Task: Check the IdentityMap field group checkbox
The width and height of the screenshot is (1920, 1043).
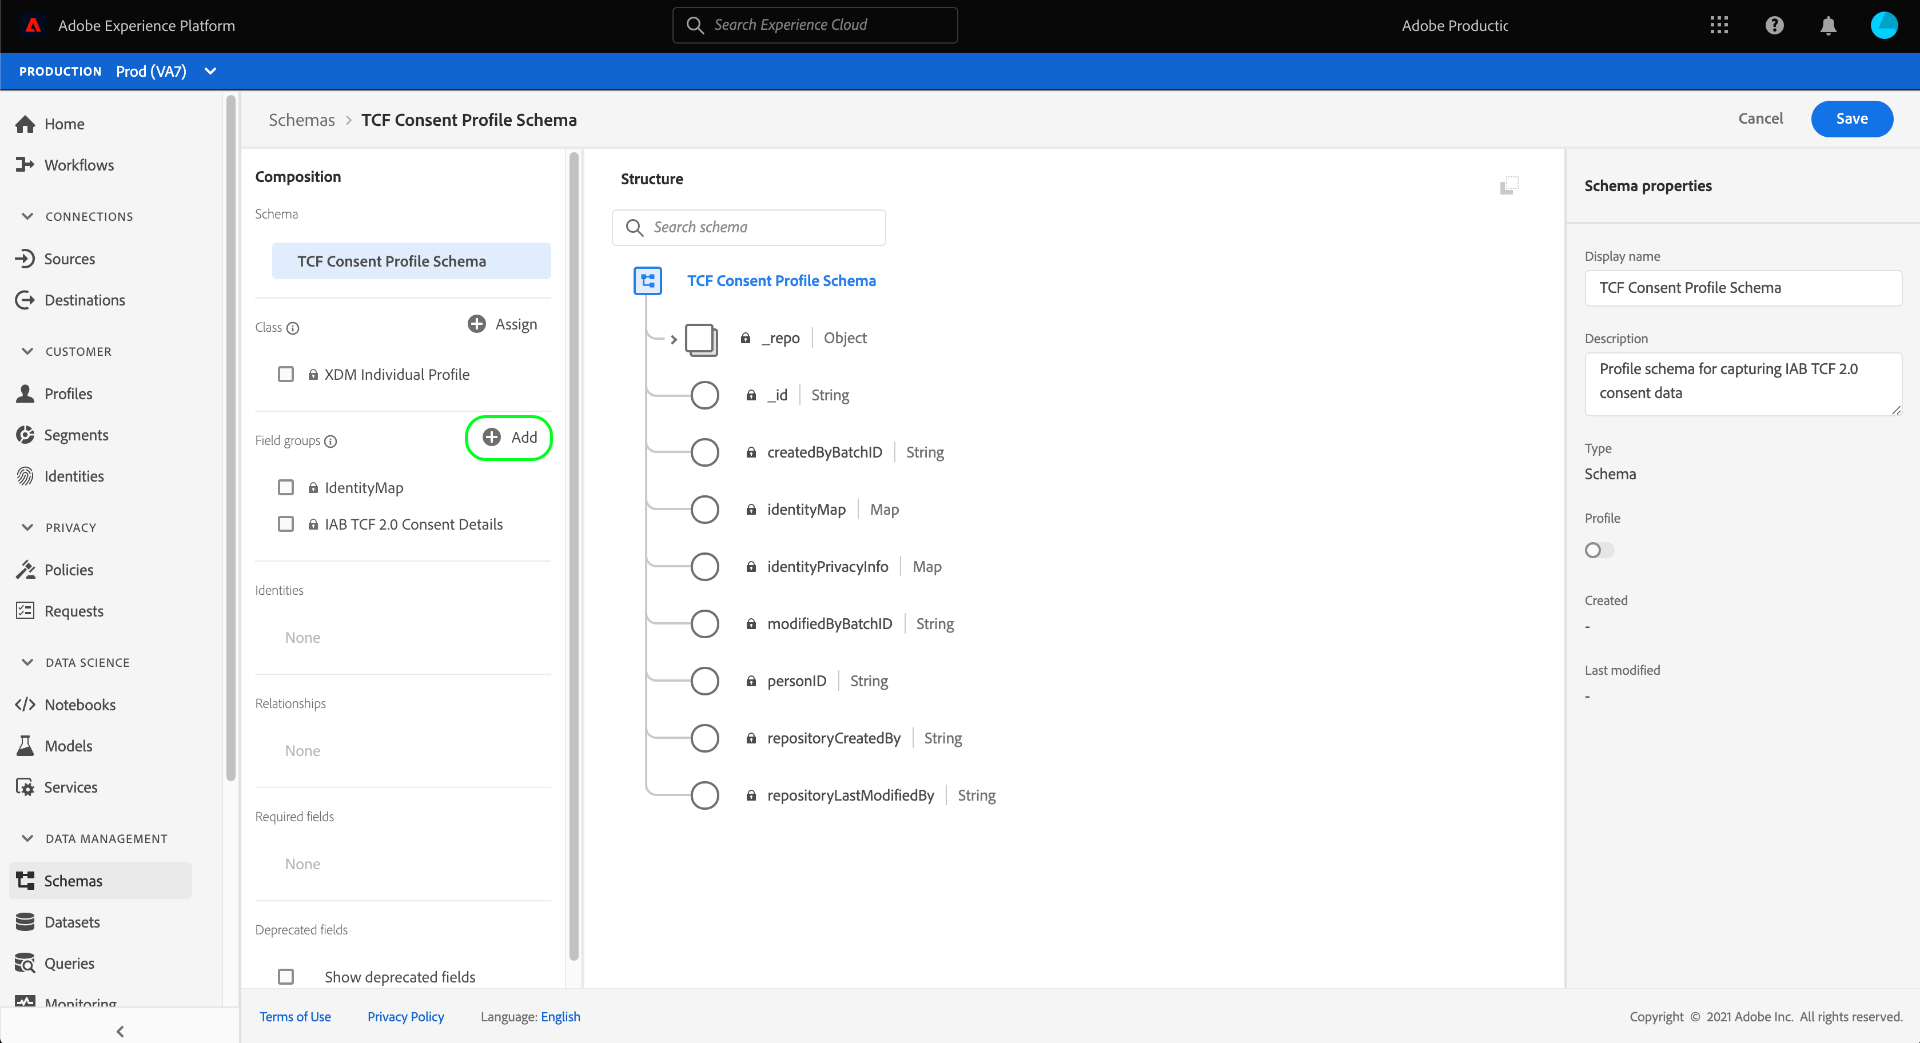Action: (x=286, y=487)
